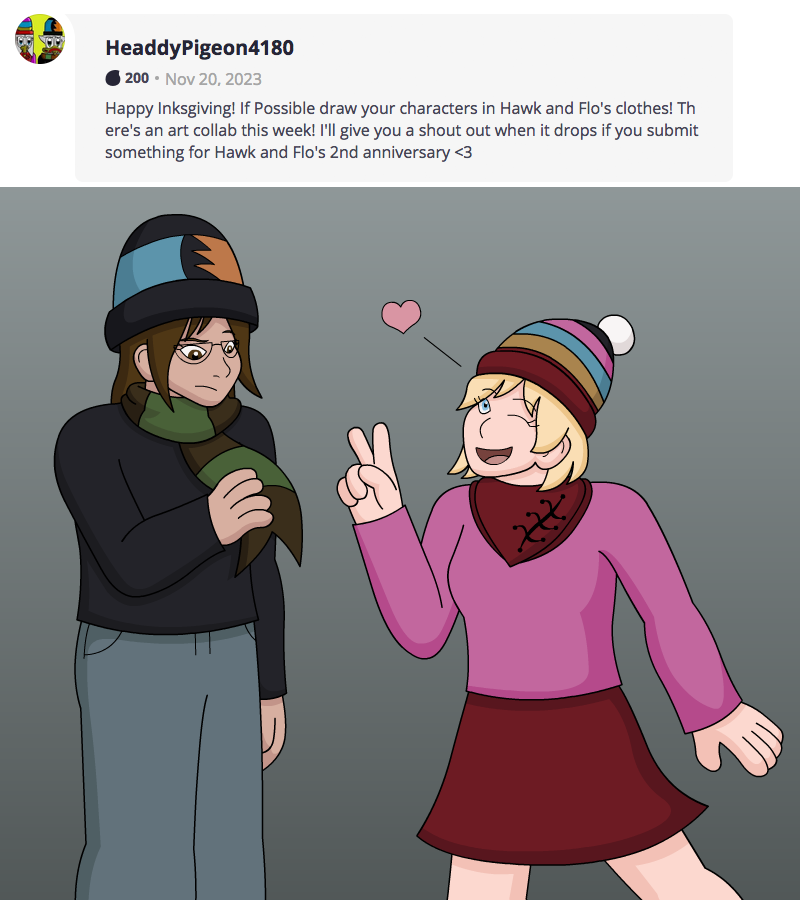Click the ink drop icon

113,78
